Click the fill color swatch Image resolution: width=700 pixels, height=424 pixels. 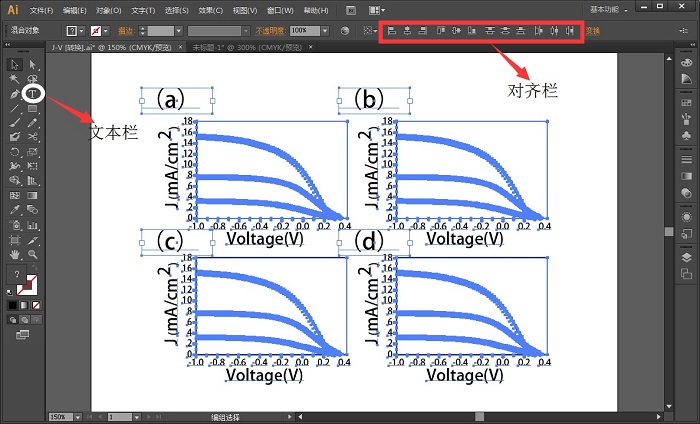coord(72,31)
